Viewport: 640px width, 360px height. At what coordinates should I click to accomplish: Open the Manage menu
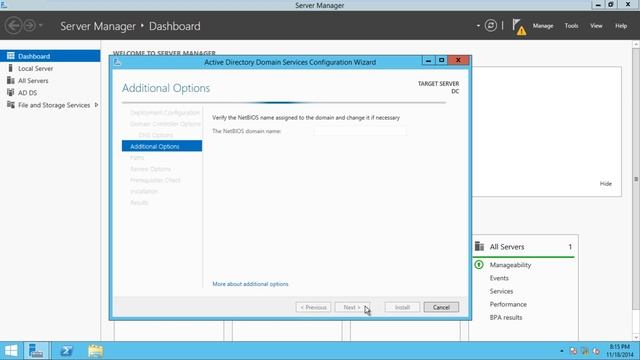point(543,26)
